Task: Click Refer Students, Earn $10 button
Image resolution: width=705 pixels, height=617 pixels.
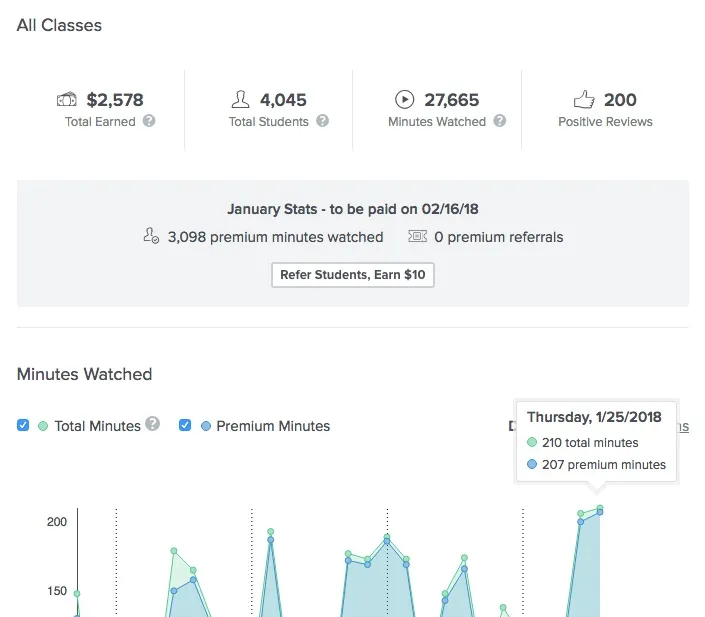Action: pyautogui.click(x=352, y=275)
